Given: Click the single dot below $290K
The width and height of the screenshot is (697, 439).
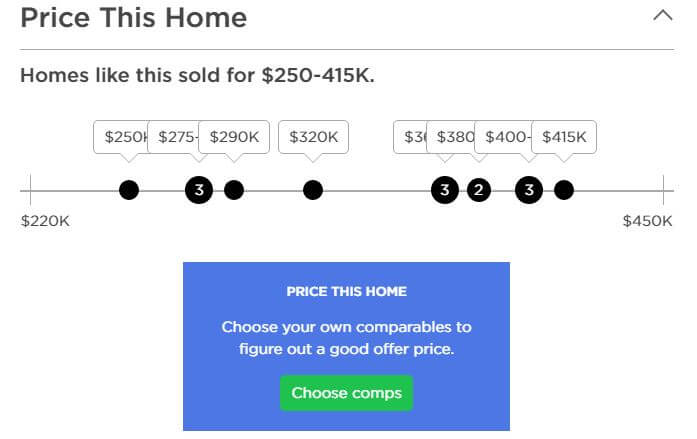Looking at the screenshot, I should (234, 190).
